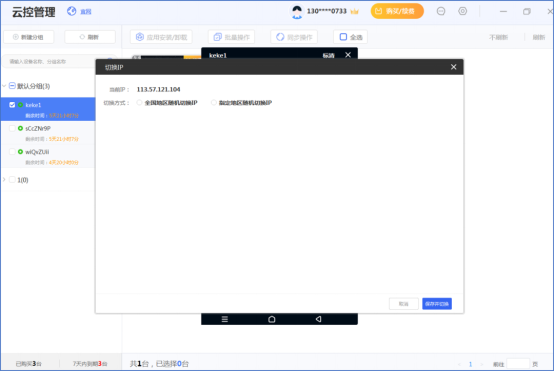Expand the group named 1(0)

4,180
